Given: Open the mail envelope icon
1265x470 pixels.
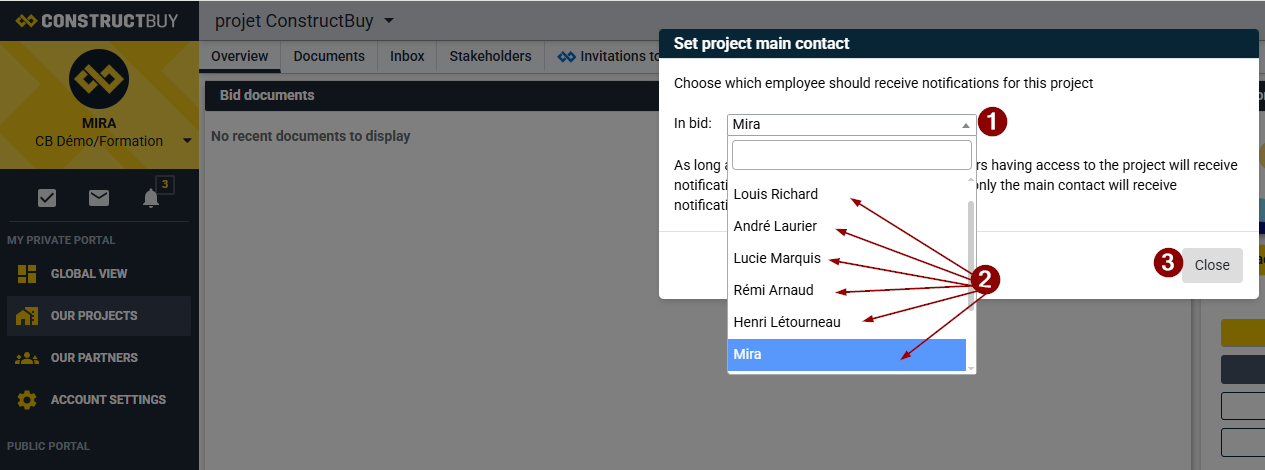Looking at the screenshot, I should click(99, 198).
